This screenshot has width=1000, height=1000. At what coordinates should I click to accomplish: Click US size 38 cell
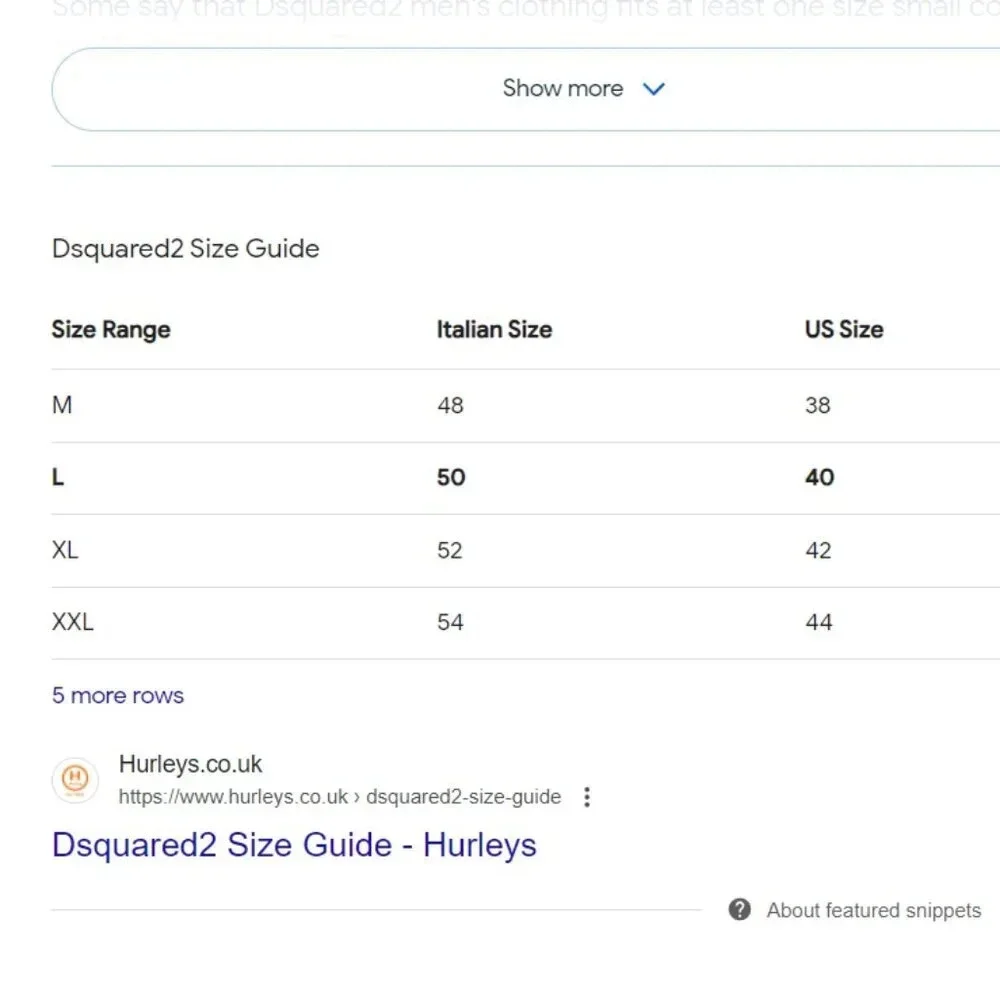coord(818,406)
